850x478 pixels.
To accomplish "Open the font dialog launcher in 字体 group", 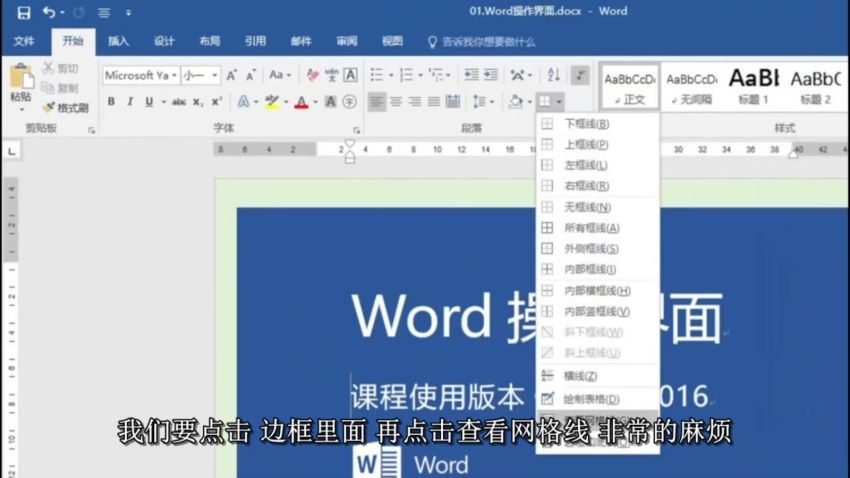I will (x=356, y=130).
